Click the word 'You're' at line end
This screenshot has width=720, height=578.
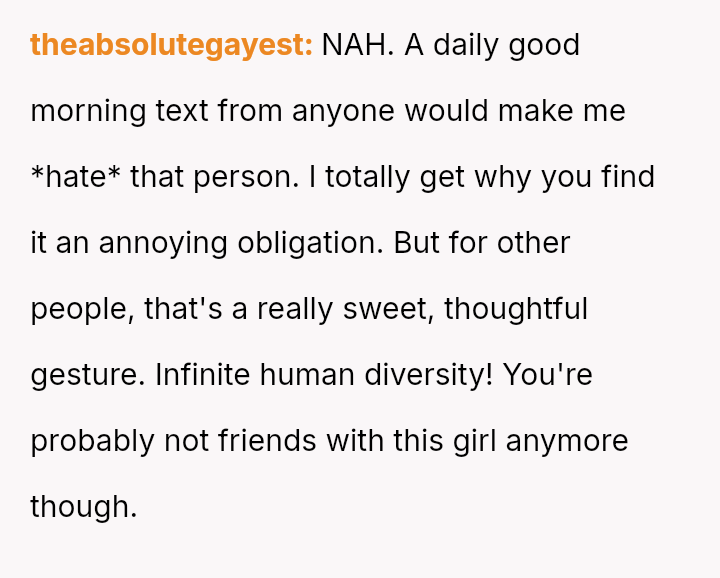548,375
